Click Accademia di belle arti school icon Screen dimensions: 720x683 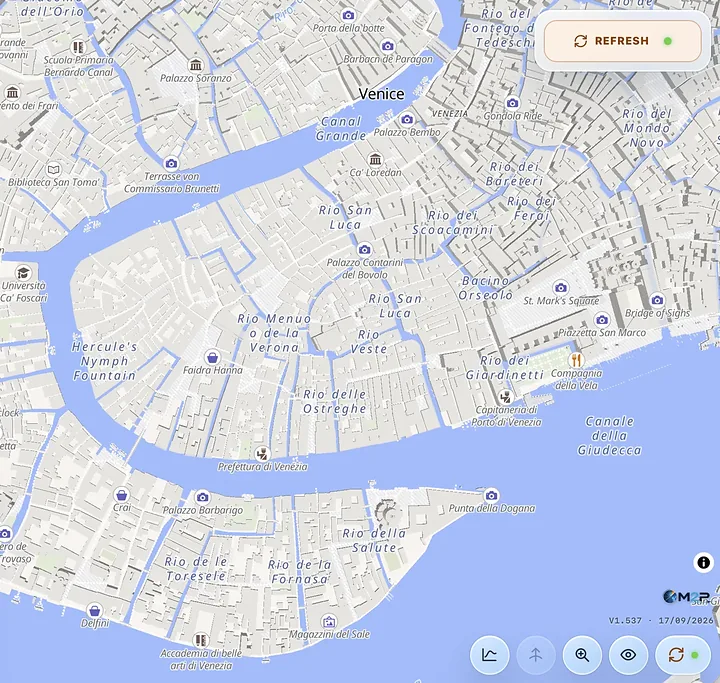200,640
